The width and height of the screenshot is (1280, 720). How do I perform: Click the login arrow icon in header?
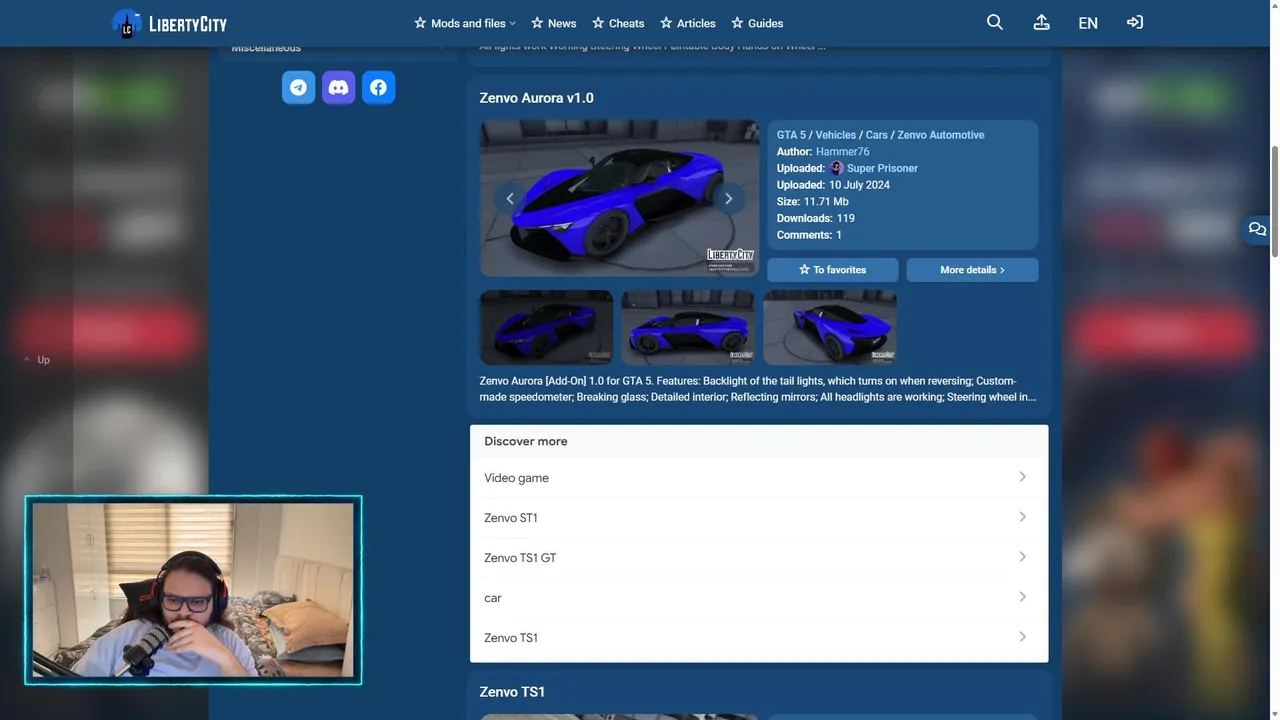1135,22
